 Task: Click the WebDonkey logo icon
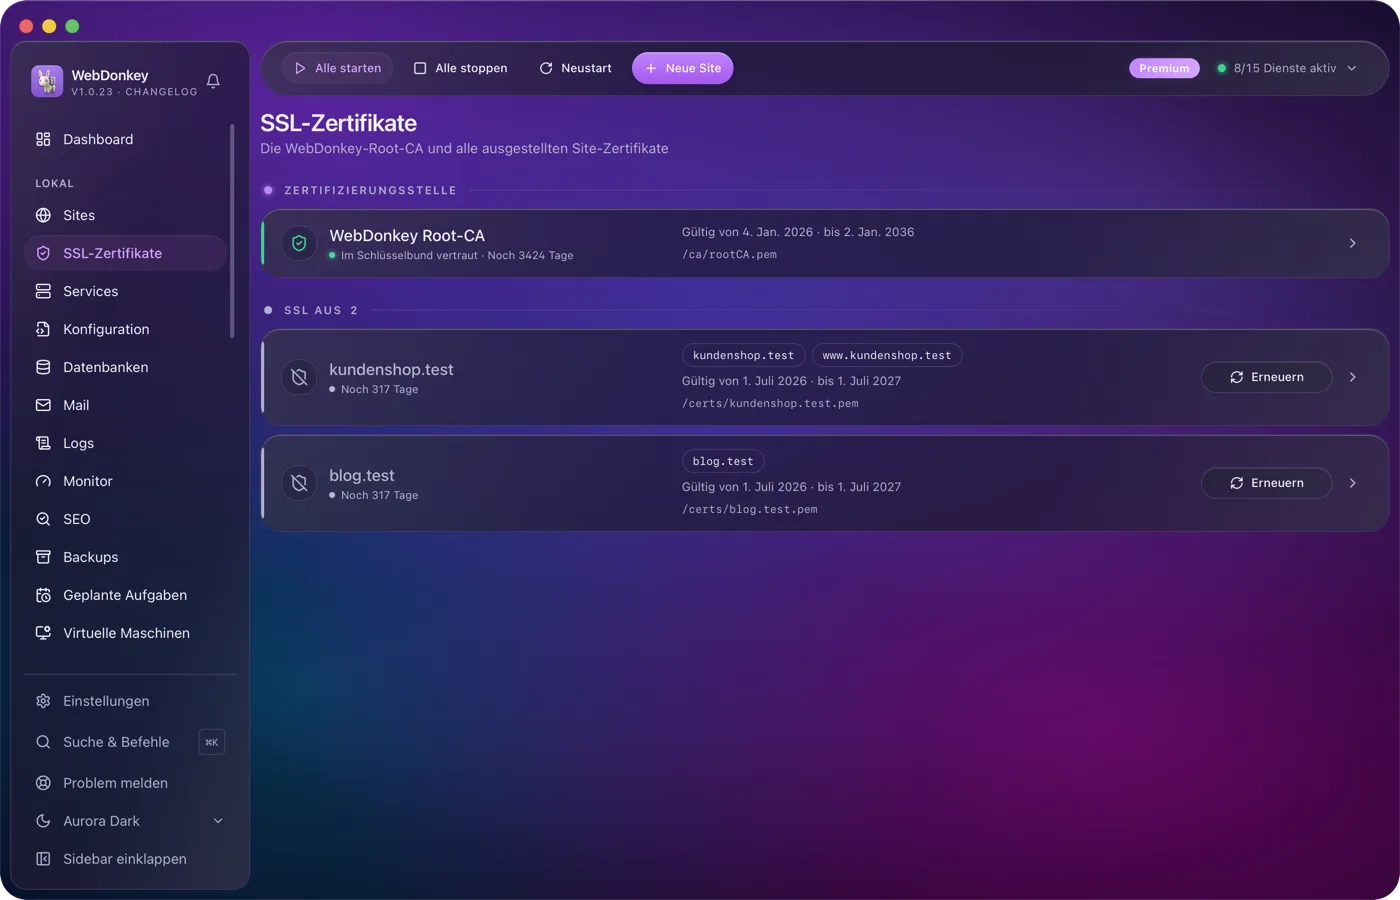47,81
